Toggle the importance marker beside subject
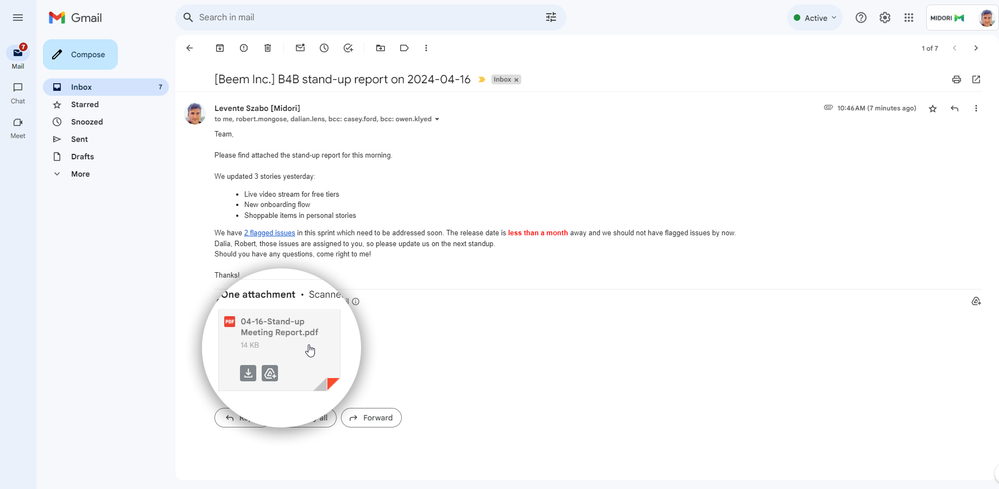 [482, 80]
